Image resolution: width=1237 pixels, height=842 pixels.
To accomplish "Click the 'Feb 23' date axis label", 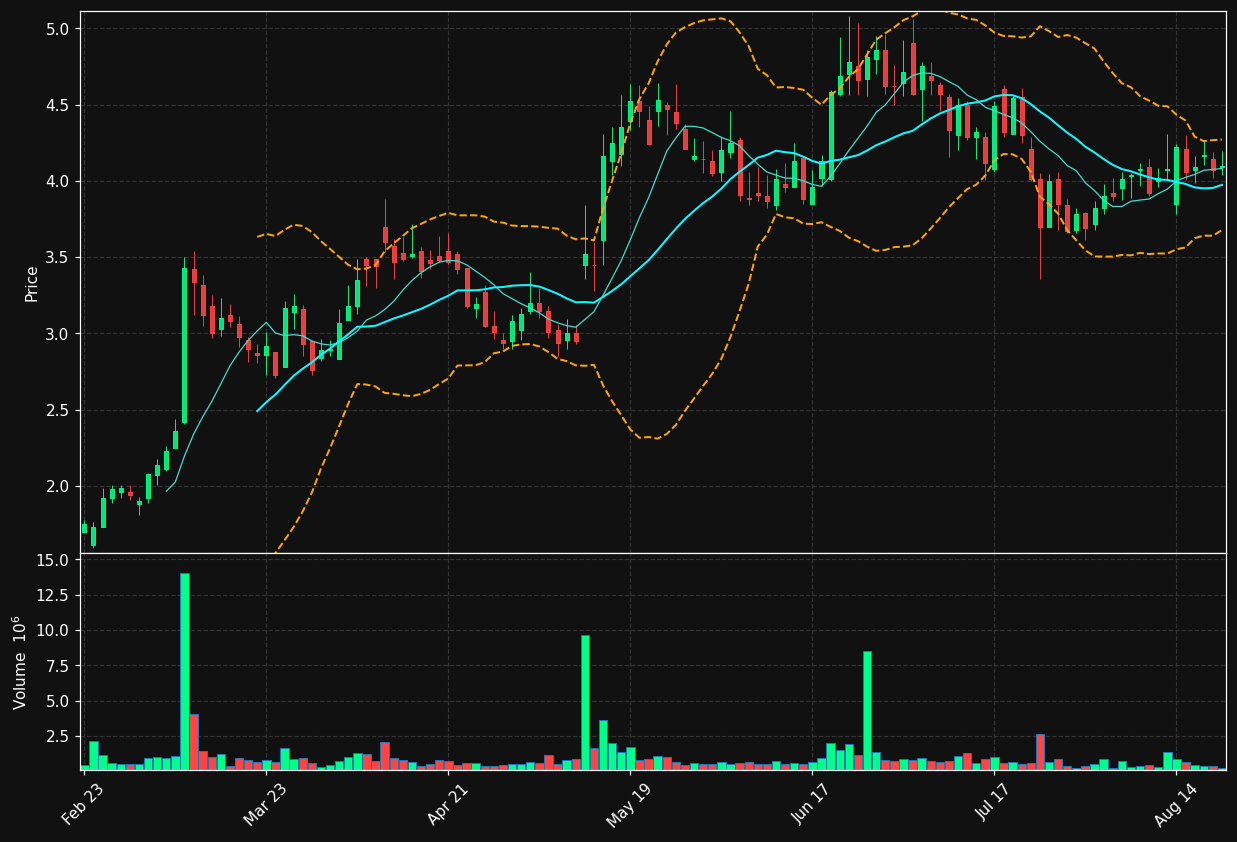I will 82,804.
